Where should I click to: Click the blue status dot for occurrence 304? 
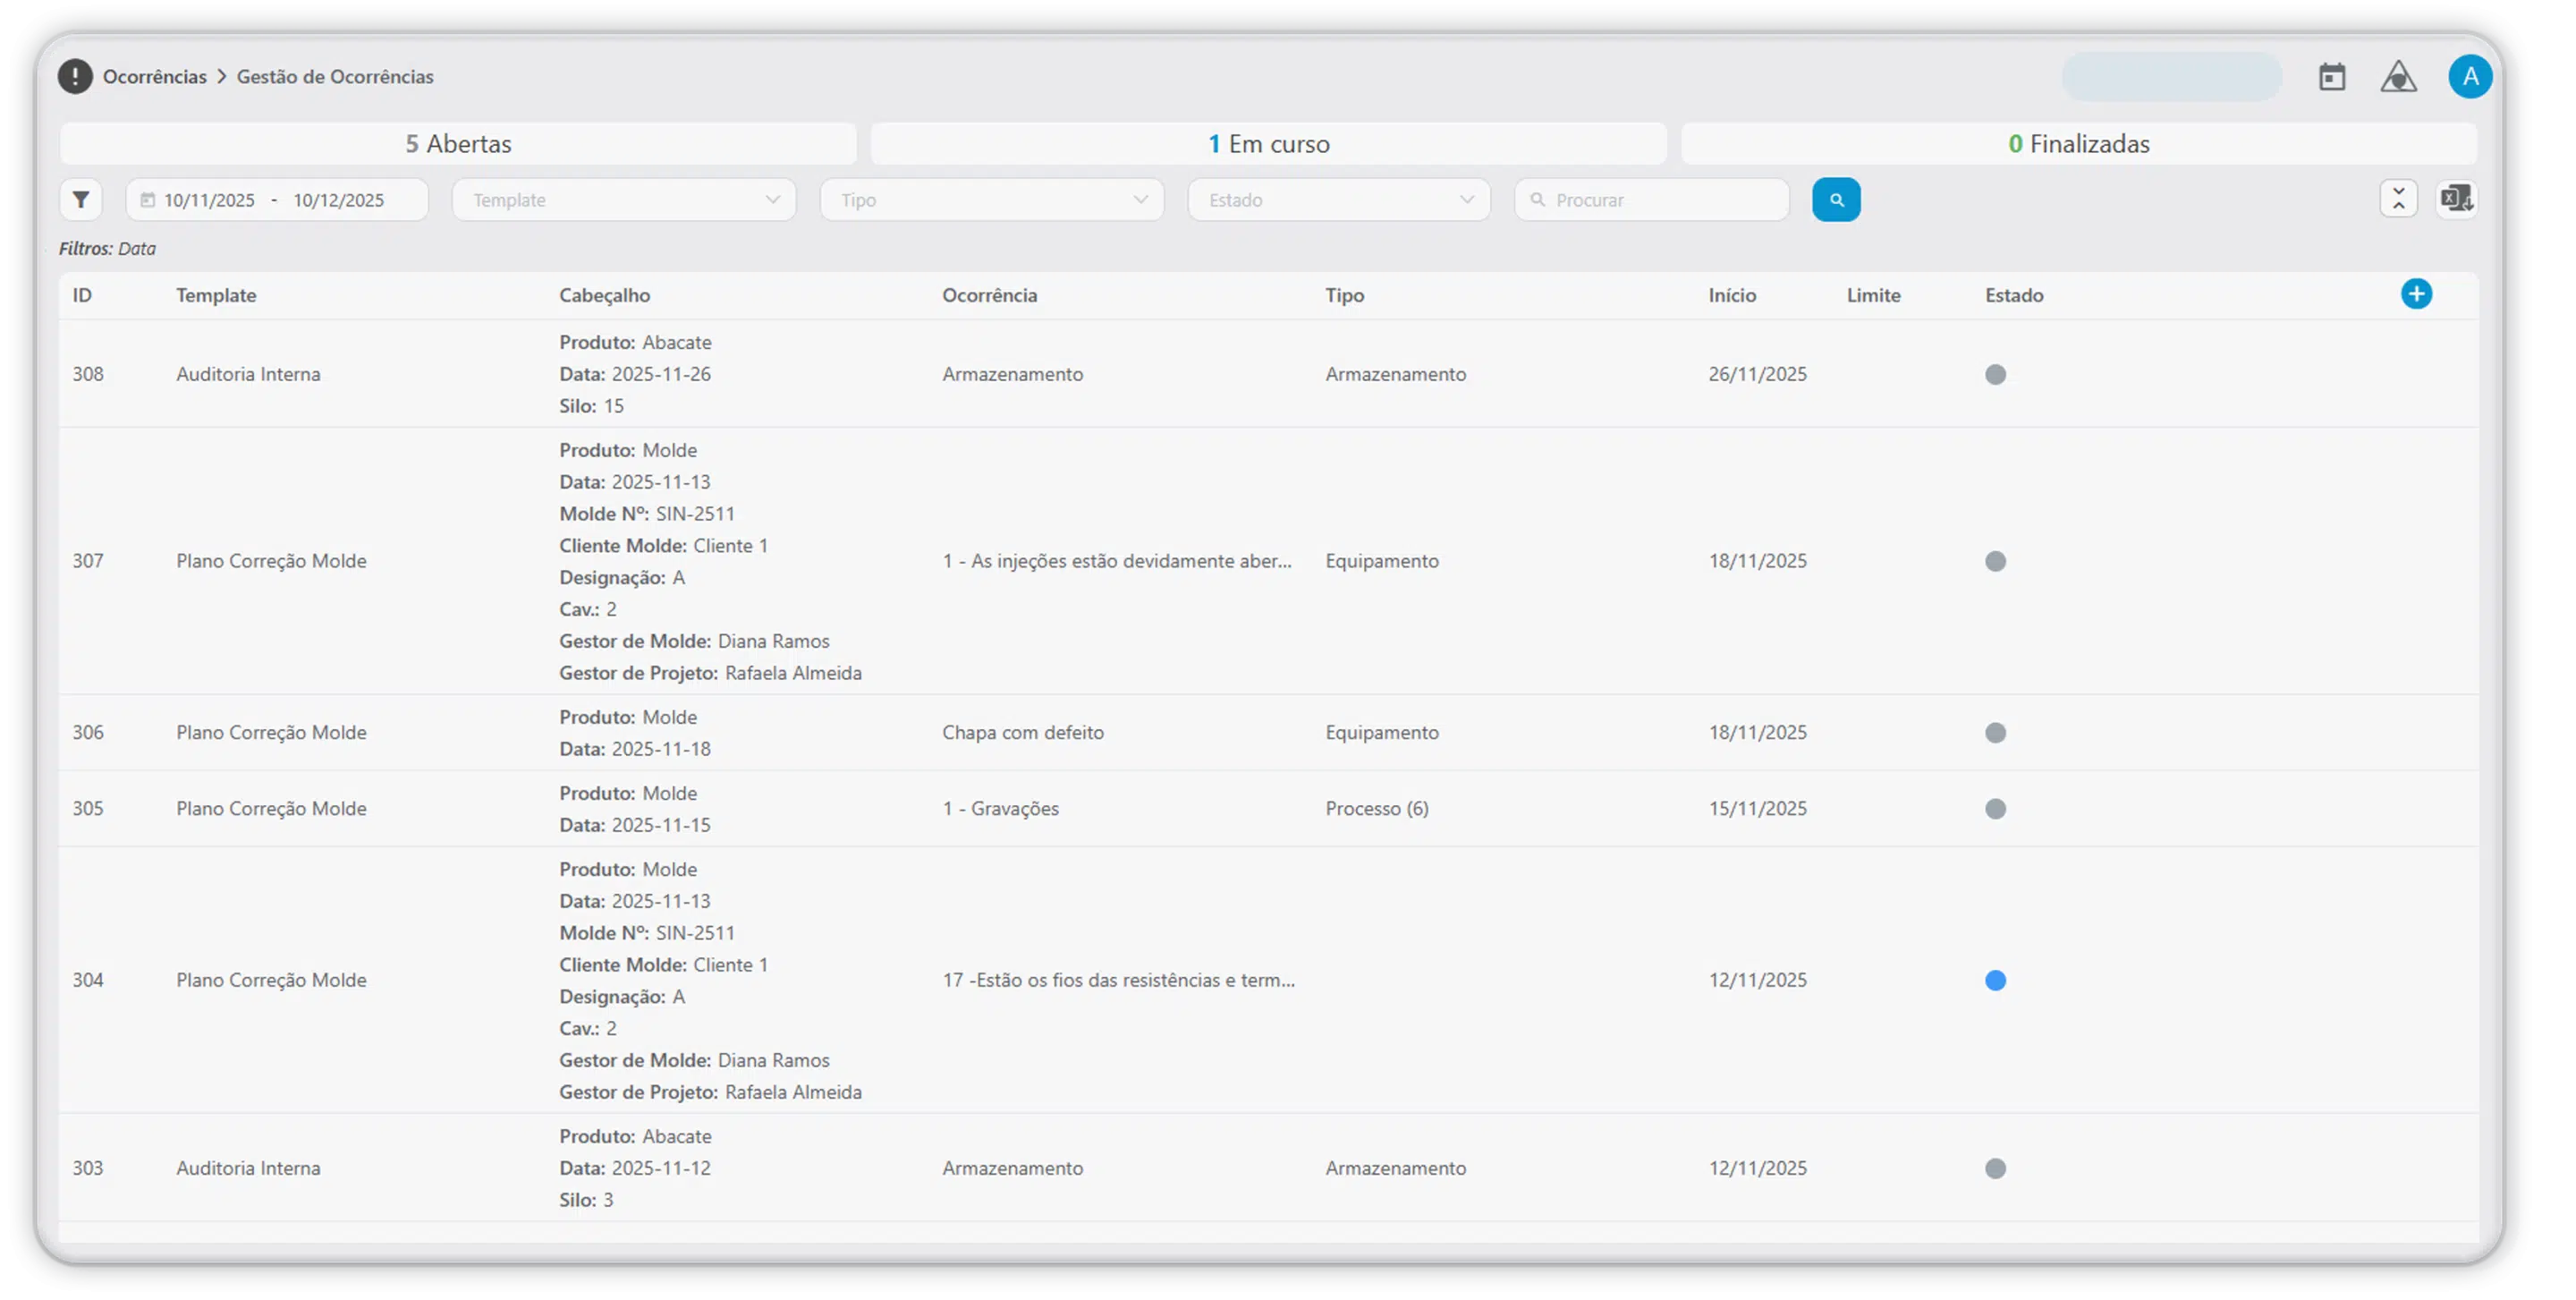click(x=1995, y=980)
